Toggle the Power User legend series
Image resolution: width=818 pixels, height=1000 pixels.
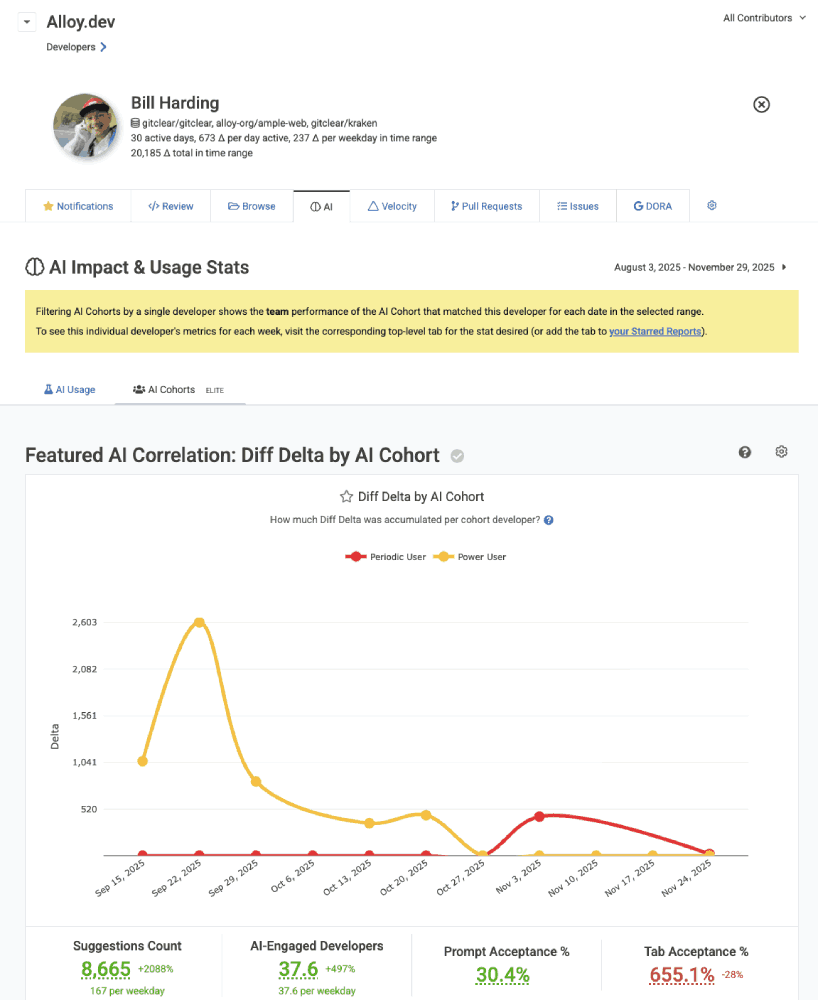tap(470, 556)
